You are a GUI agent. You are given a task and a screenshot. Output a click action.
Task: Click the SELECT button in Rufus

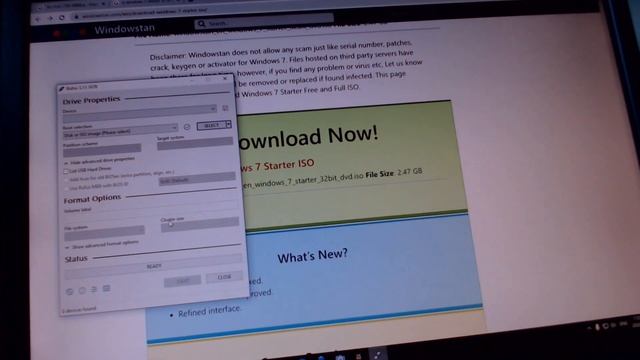[211, 125]
